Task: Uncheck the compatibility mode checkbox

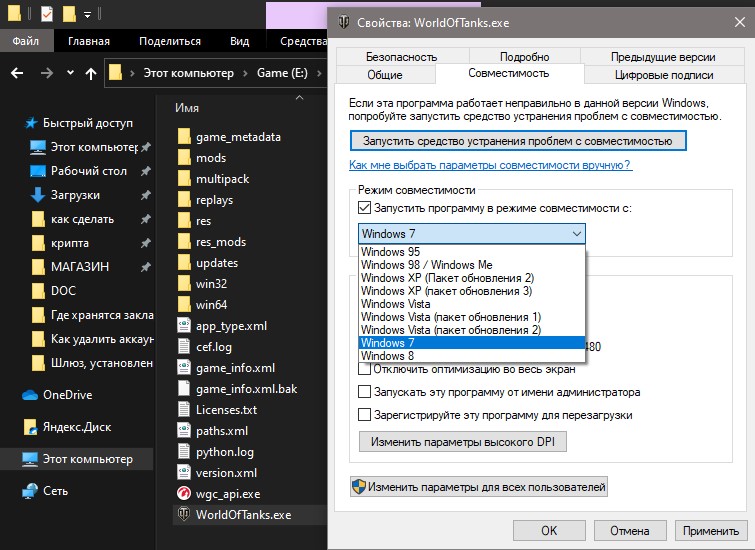Action: click(364, 208)
